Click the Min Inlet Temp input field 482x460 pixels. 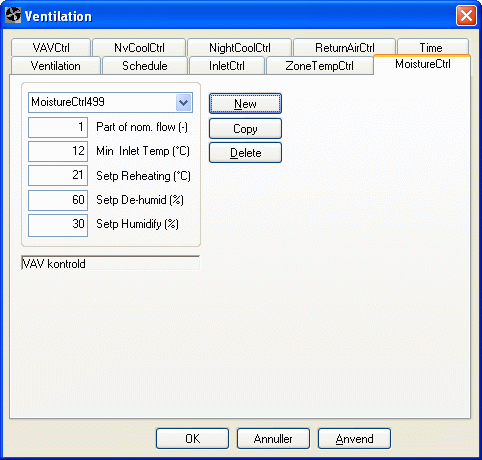[x=58, y=151]
